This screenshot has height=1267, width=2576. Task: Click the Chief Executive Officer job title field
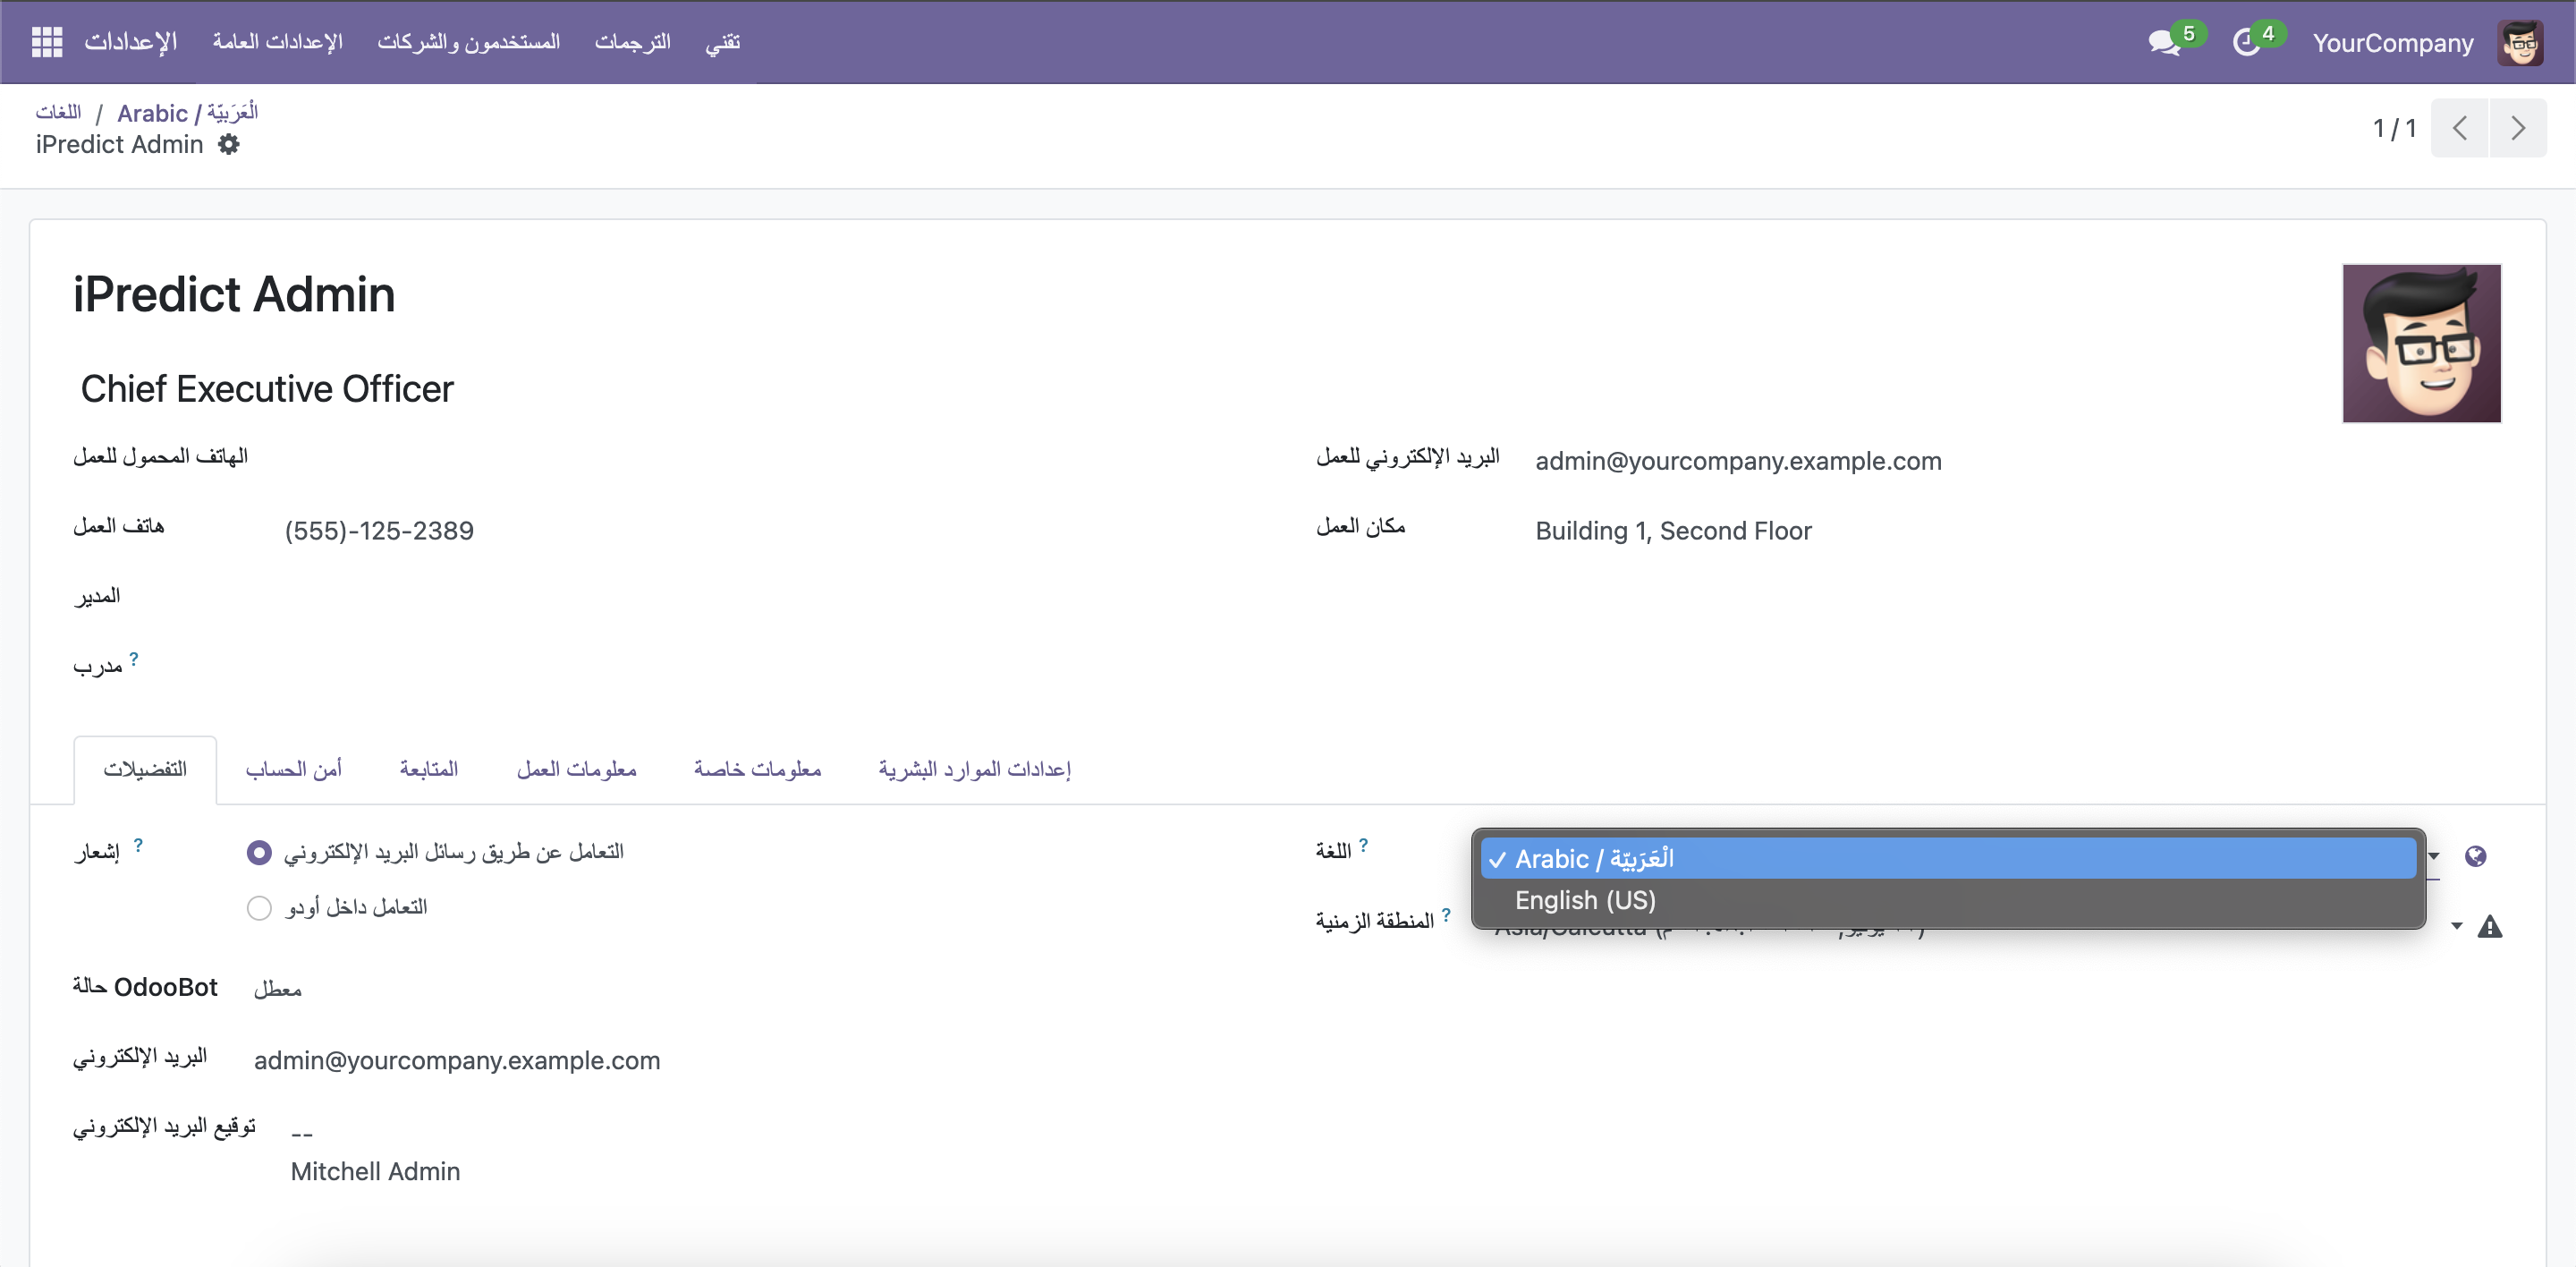click(267, 389)
